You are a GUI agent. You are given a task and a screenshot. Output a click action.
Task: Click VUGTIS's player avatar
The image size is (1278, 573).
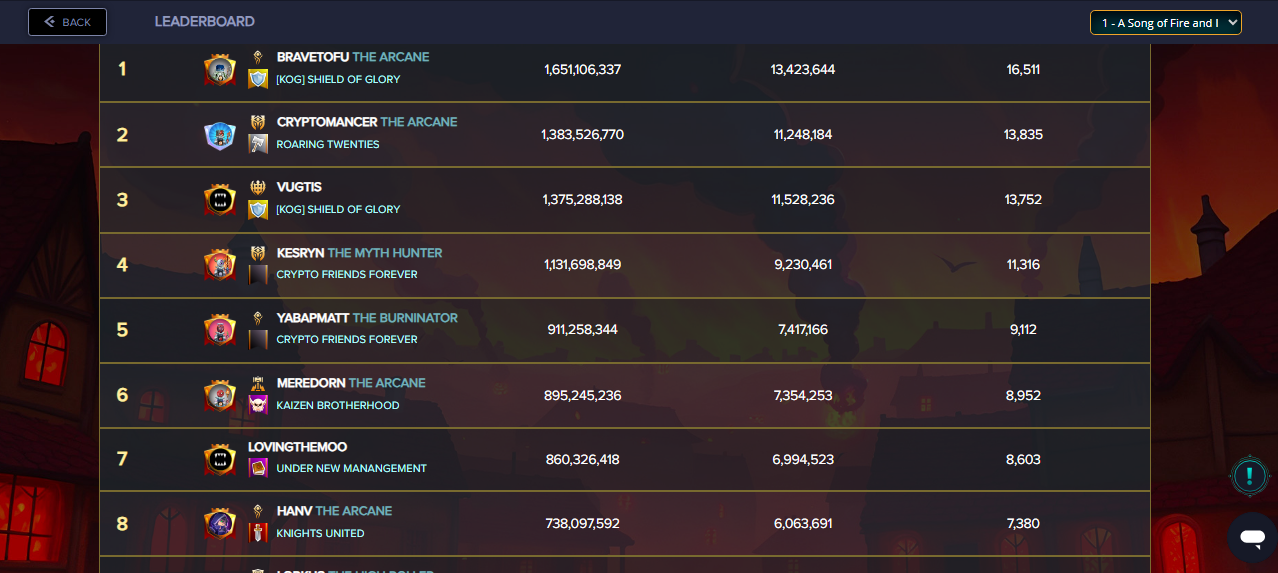pyautogui.click(x=220, y=200)
